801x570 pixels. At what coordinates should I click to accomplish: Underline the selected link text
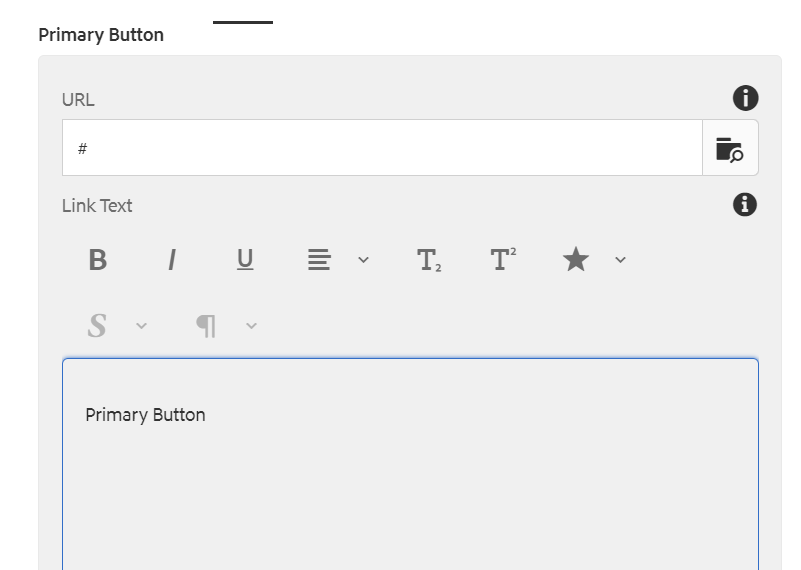245,259
